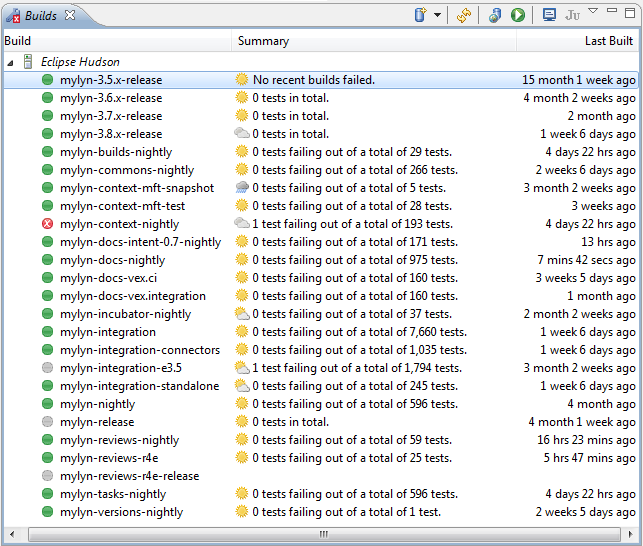Image resolution: width=643 pixels, height=546 pixels.
Task: Run the selected build
Action: click(518, 15)
